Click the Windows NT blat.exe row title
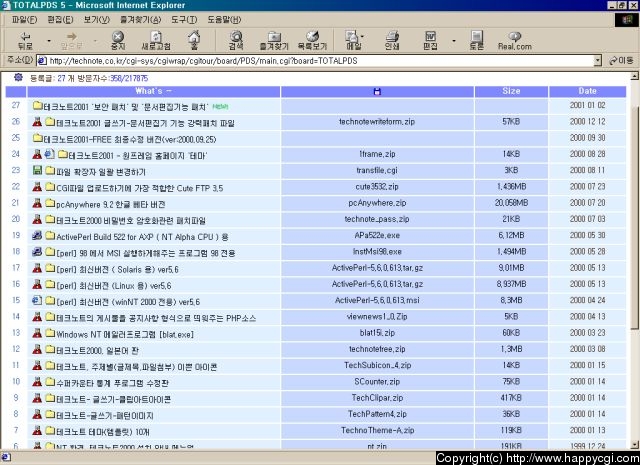 [x=125, y=334]
